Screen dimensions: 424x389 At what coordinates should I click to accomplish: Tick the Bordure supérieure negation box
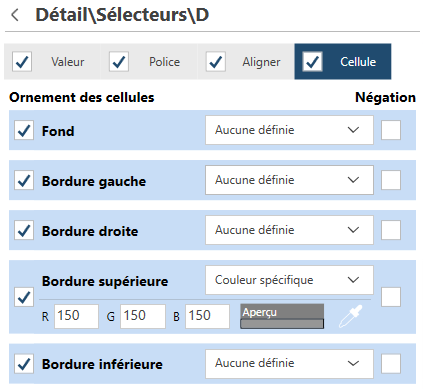click(391, 297)
